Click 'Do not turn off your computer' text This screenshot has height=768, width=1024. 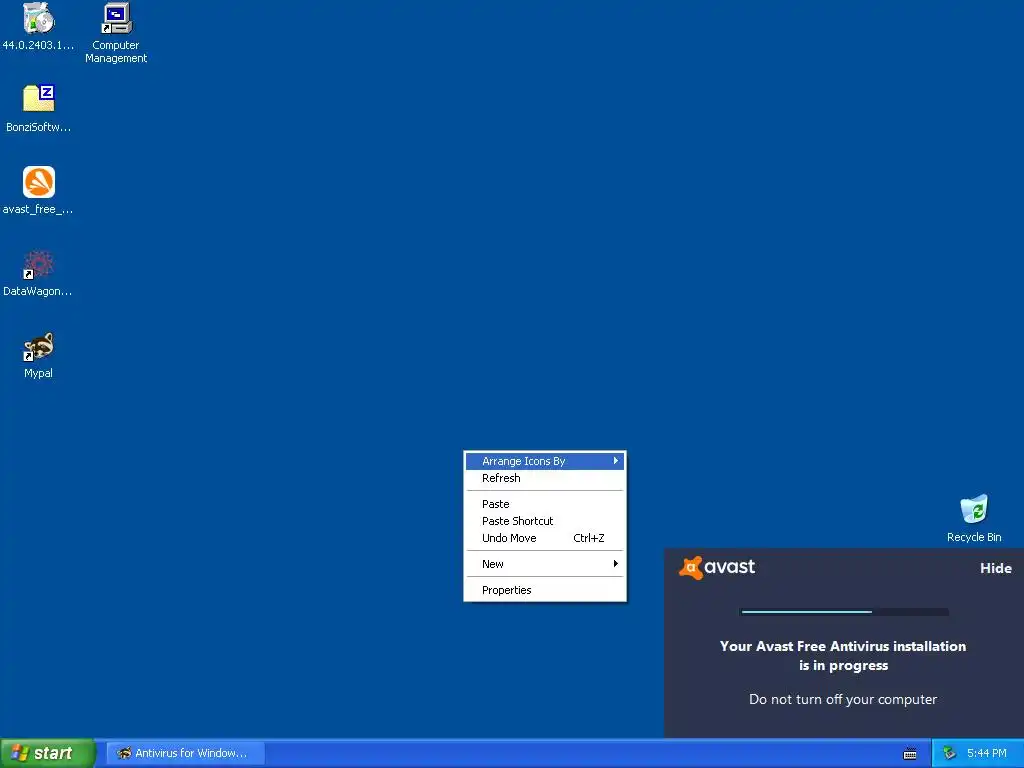(842, 699)
